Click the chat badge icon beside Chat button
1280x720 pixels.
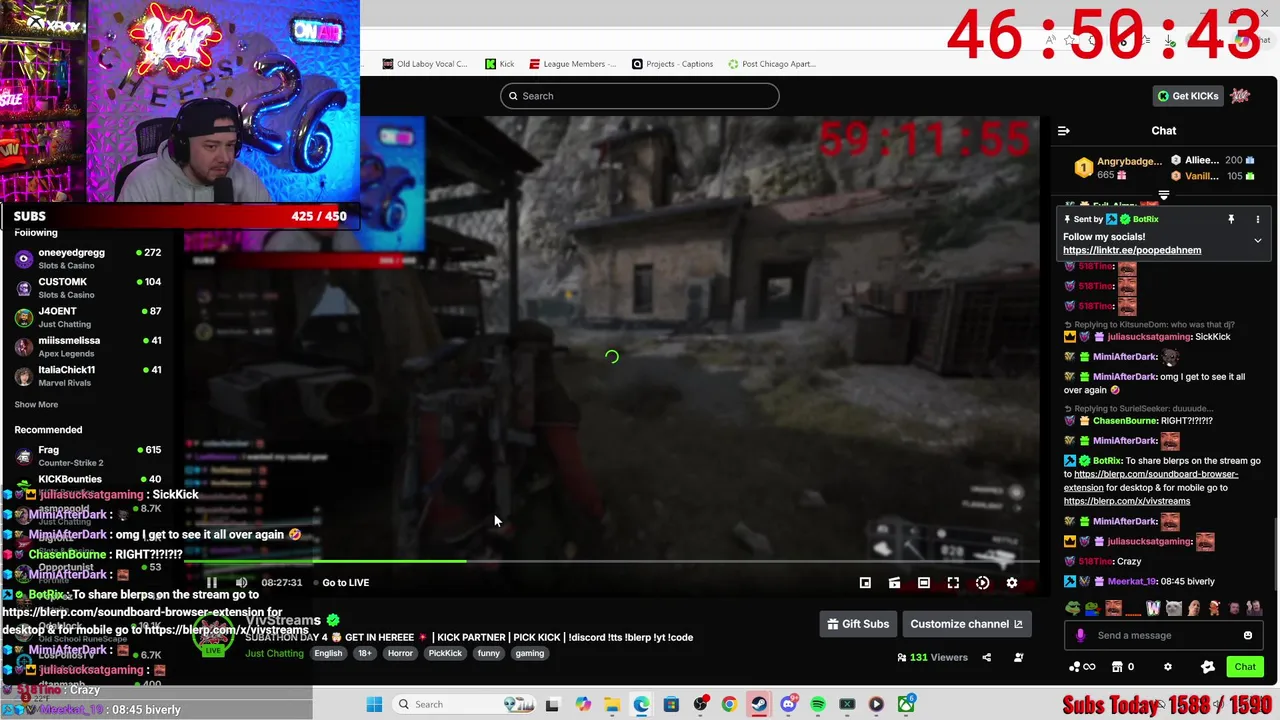[x=1207, y=667]
